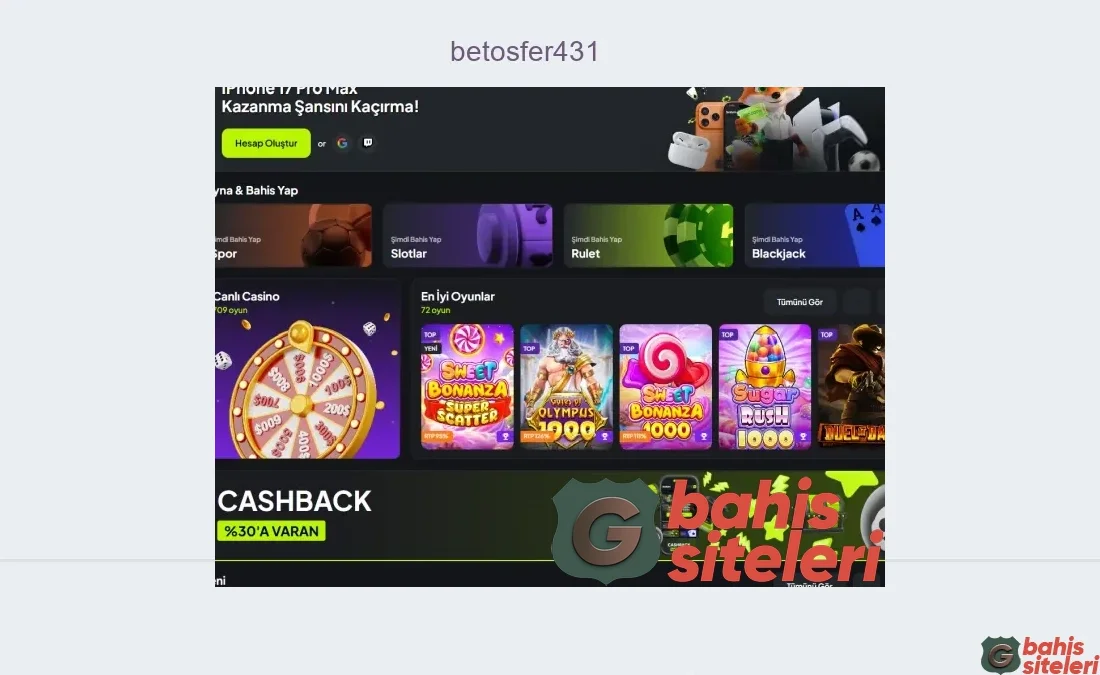Open the Spor betting category card
This screenshot has height=675, width=1100.
point(293,236)
